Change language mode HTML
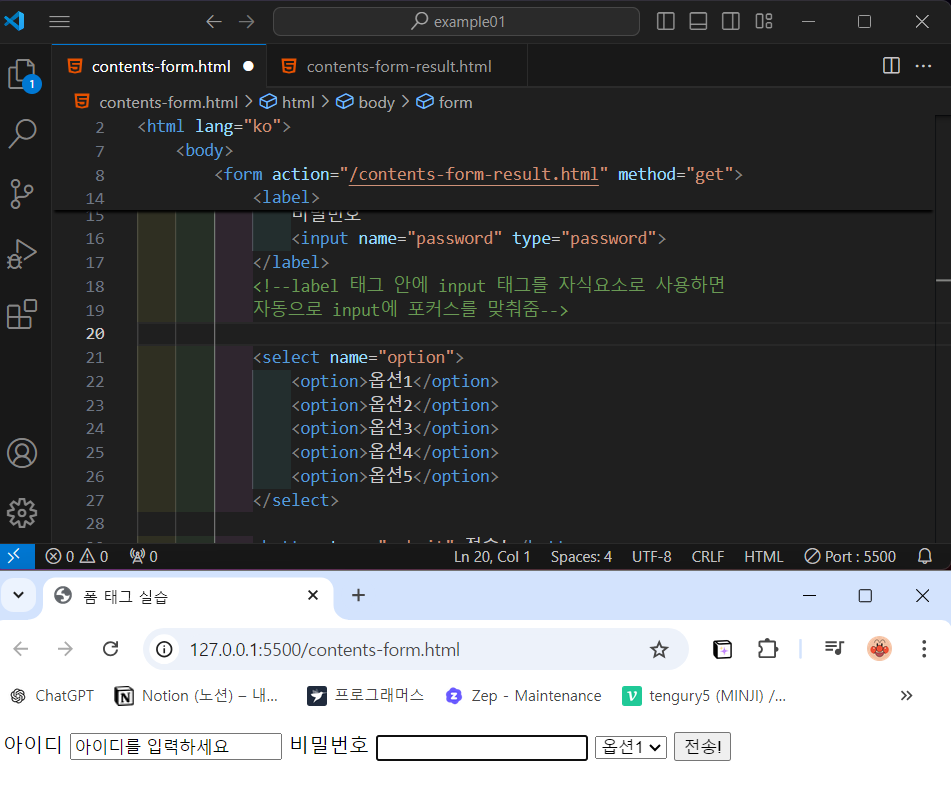Screen dimensions: 951x800 (x=764, y=557)
